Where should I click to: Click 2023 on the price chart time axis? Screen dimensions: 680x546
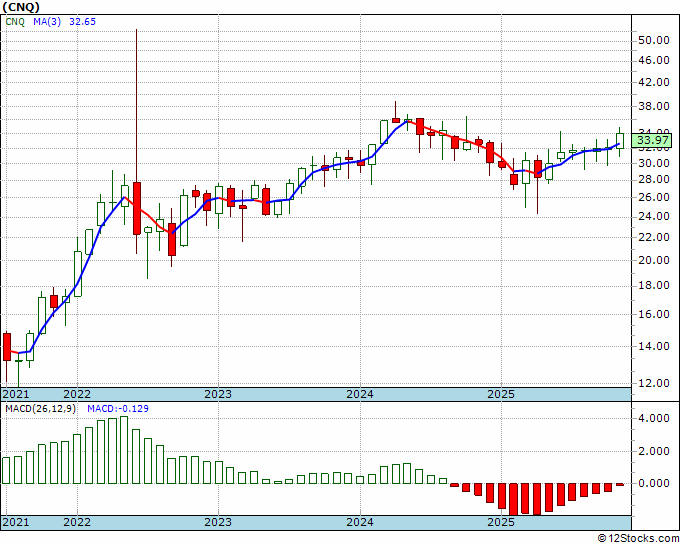pos(218,394)
